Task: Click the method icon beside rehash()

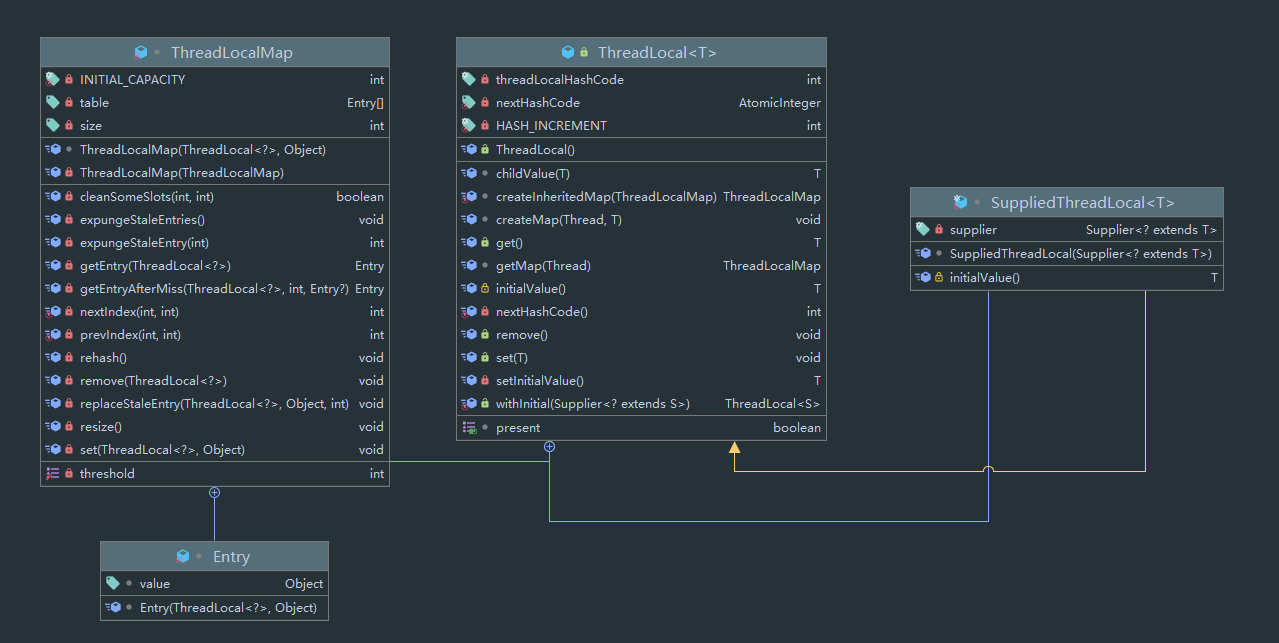Action: pos(53,358)
